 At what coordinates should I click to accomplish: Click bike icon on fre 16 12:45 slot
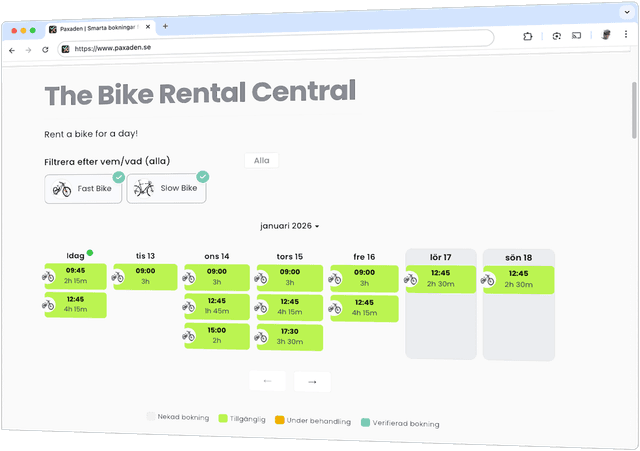point(335,308)
